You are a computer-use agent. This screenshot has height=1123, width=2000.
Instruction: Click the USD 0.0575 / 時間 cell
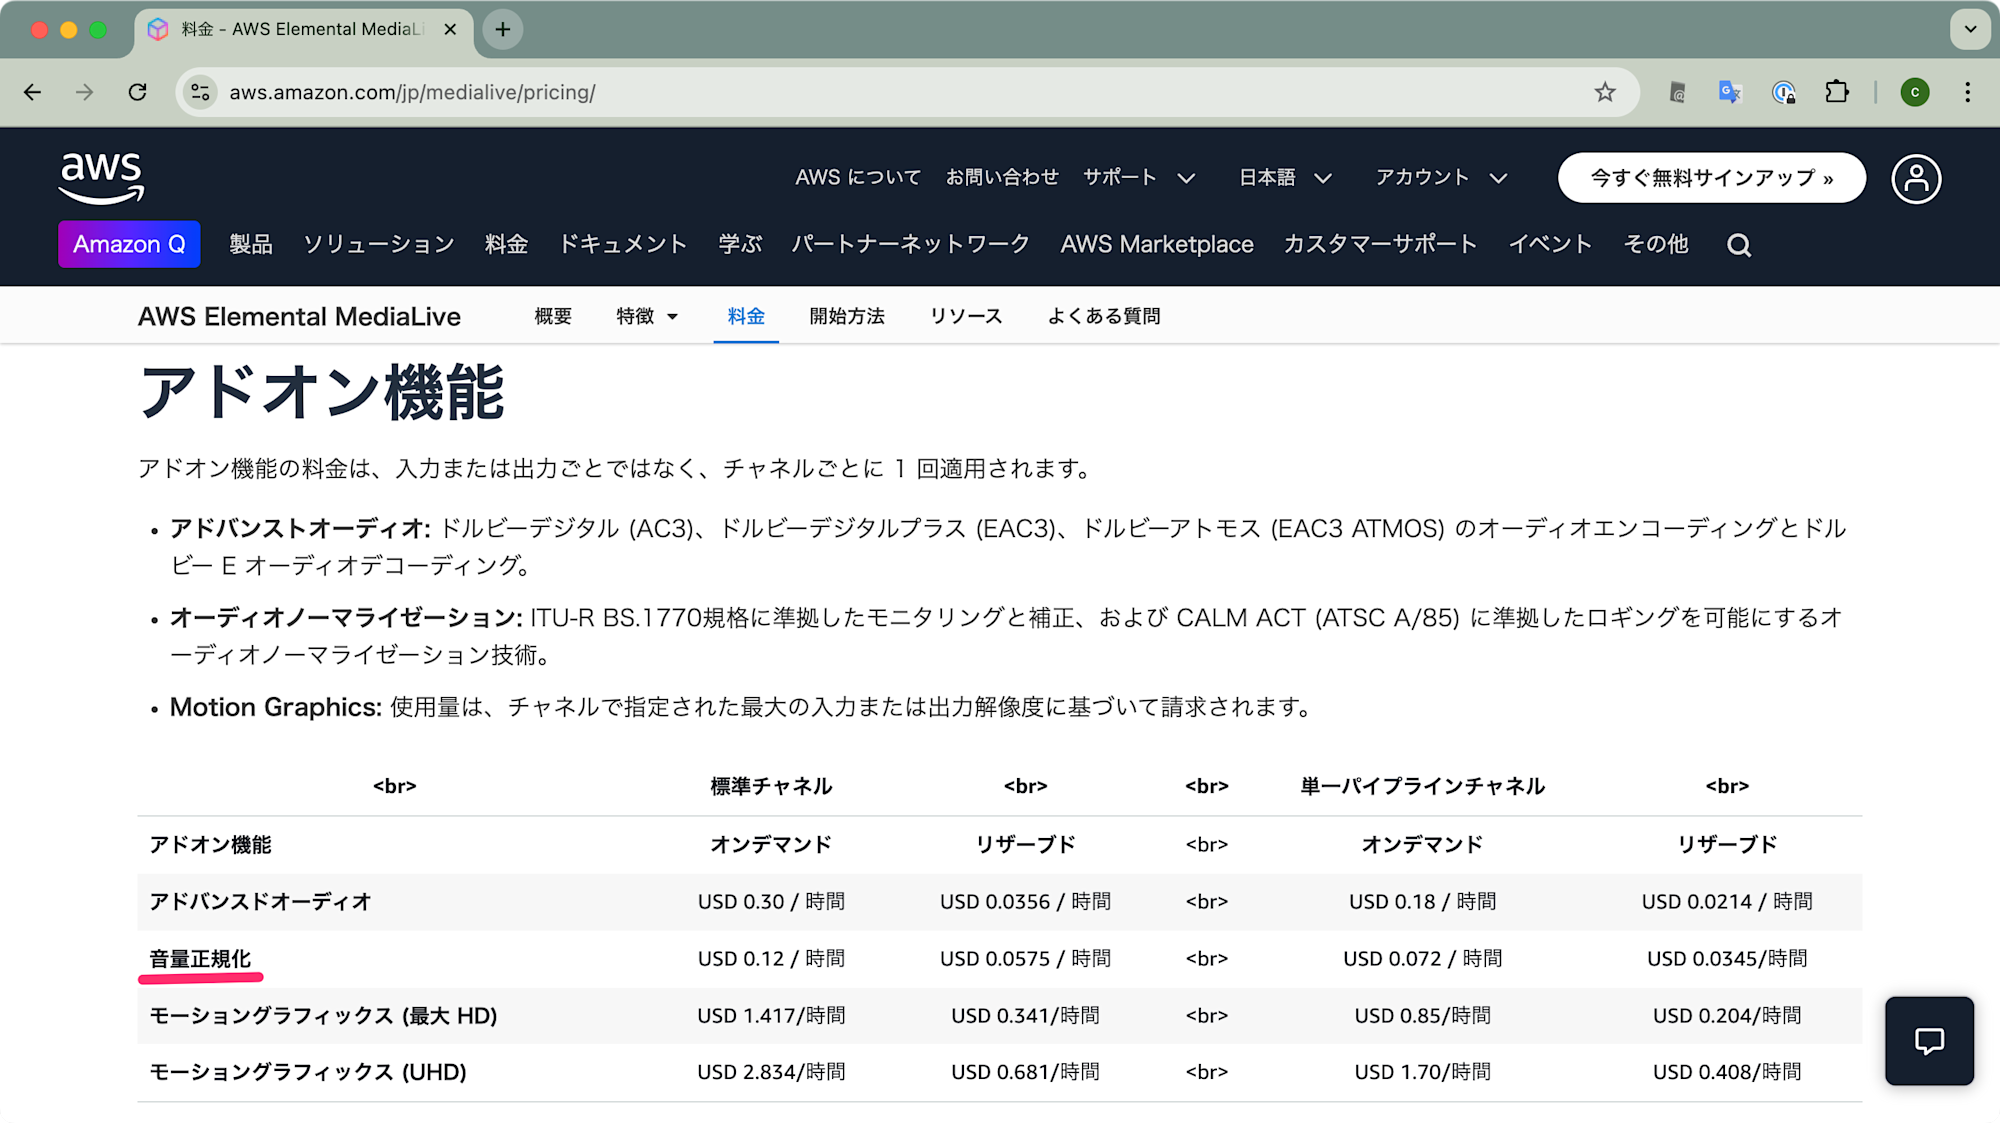coord(1025,959)
